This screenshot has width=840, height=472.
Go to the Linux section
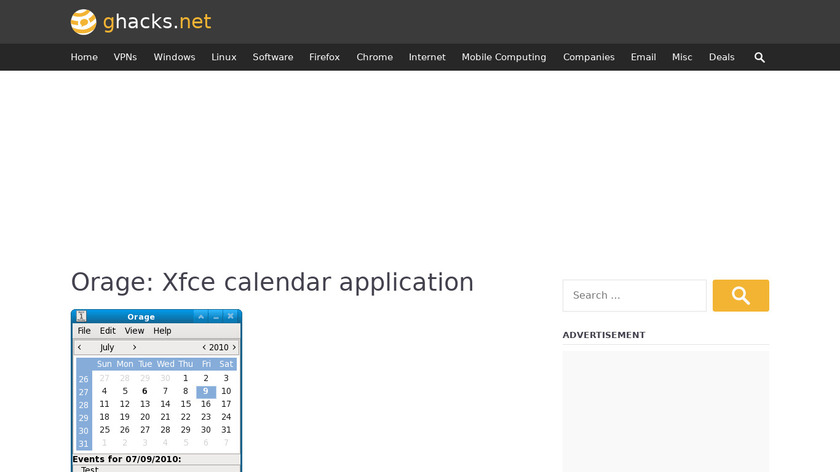[x=224, y=57]
